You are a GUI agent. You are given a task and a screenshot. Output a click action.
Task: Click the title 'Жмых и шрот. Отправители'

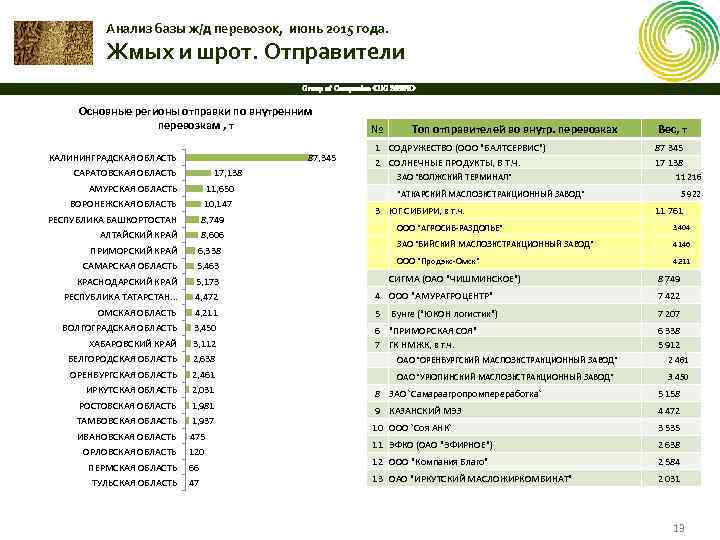pyautogui.click(x=256, y=52)
